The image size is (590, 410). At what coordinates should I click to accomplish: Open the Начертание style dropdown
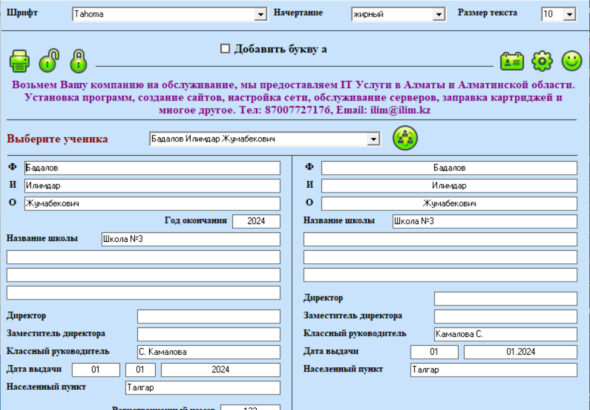pos(438,14)
